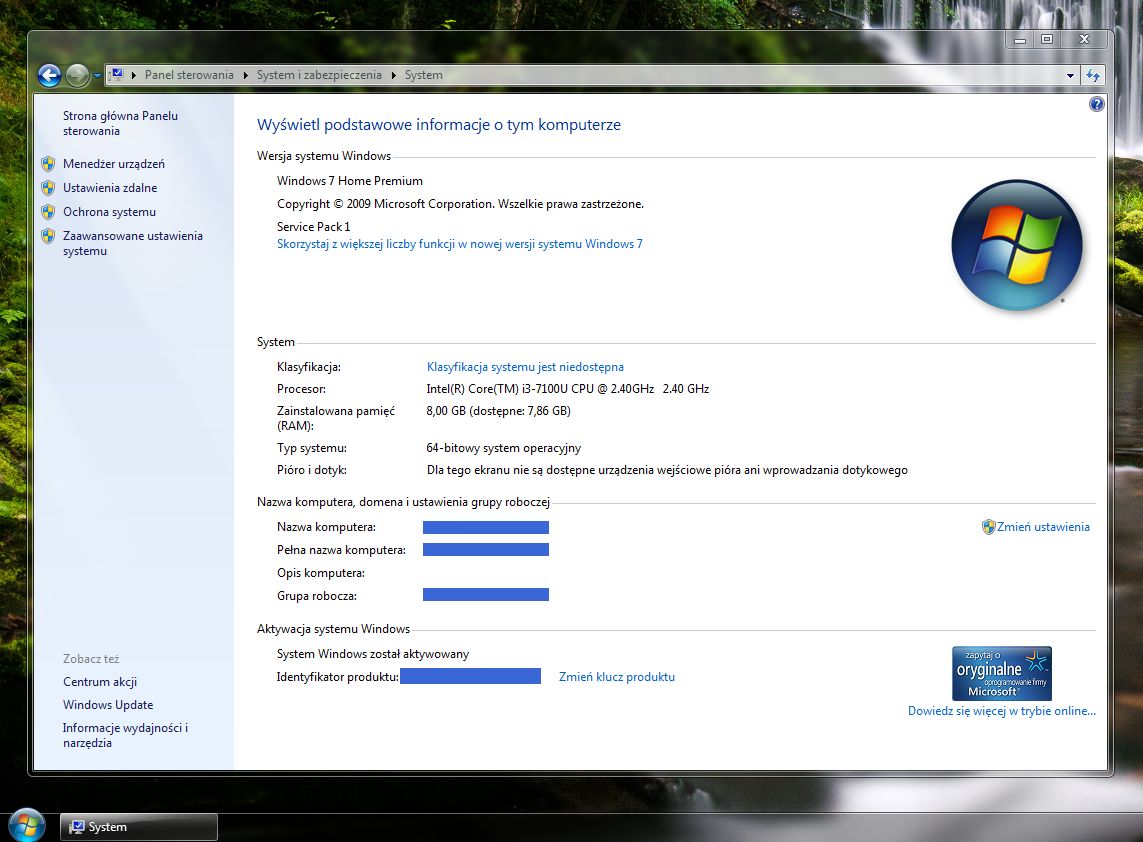Open Ustawienia zdalne link
Screen dimensions: 1143x842
click(110, 188)
